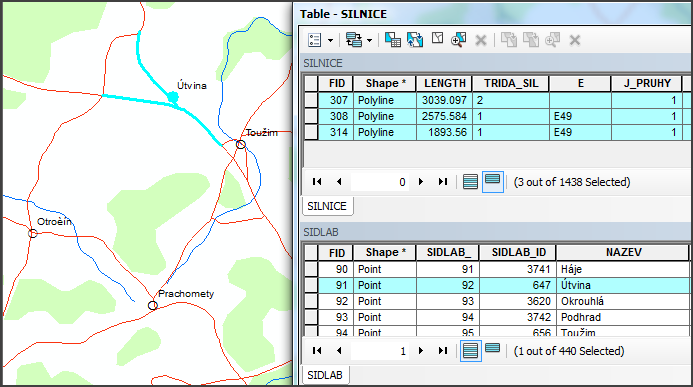This screenshot has width=693, height=387.
Task: Click the 3741 SIDLAB_ID cell
Action: coord(518,269)
